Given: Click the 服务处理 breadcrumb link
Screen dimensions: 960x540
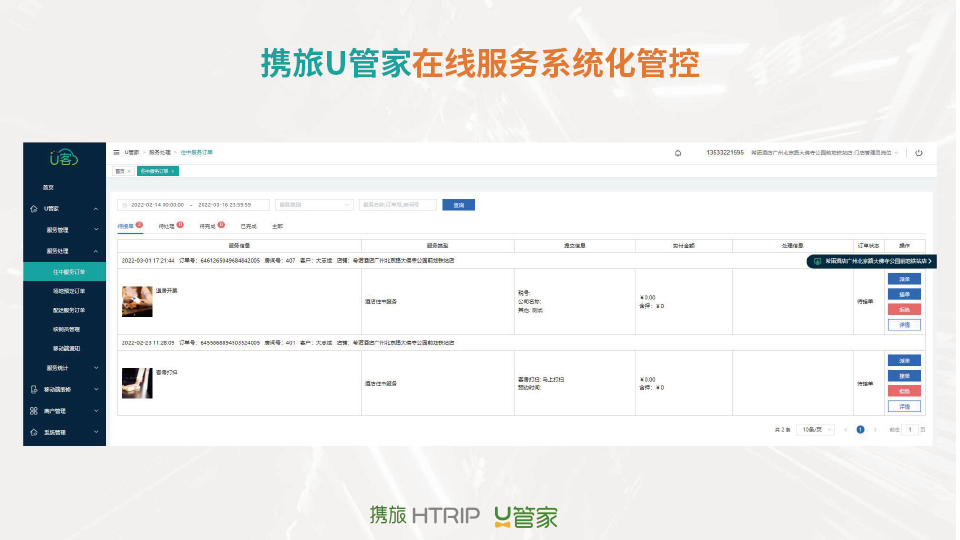Looking at the screenshot, I should click(159, 152).
